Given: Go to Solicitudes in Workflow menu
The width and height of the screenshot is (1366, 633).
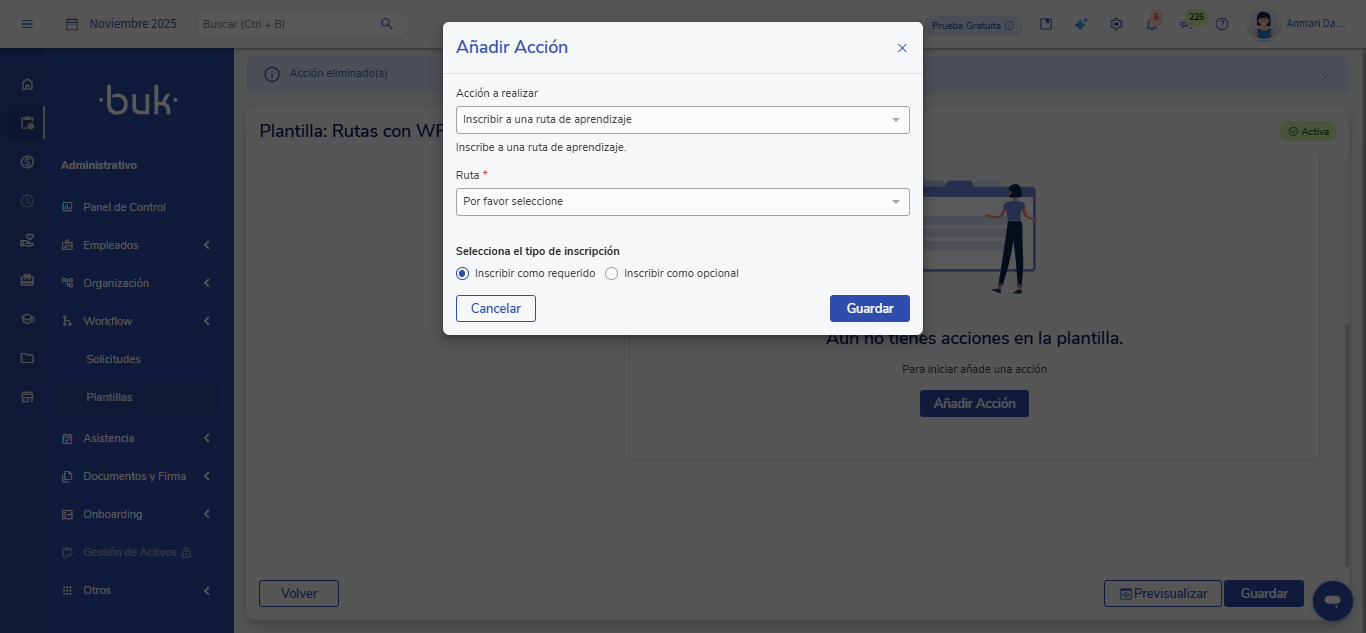Looking at the screenshot, I should (113, 359).
